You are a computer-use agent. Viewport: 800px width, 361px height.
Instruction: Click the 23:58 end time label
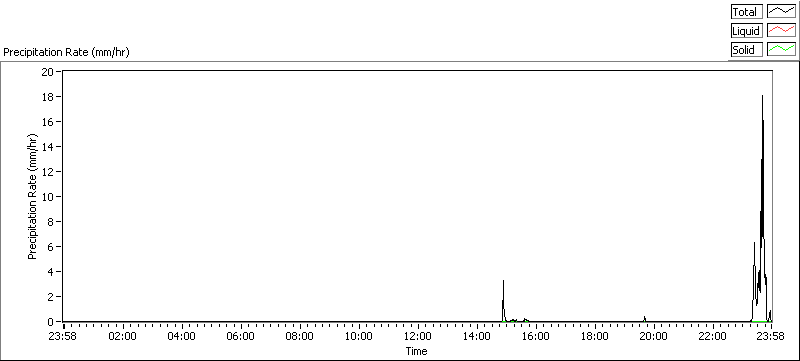point(770,336)
